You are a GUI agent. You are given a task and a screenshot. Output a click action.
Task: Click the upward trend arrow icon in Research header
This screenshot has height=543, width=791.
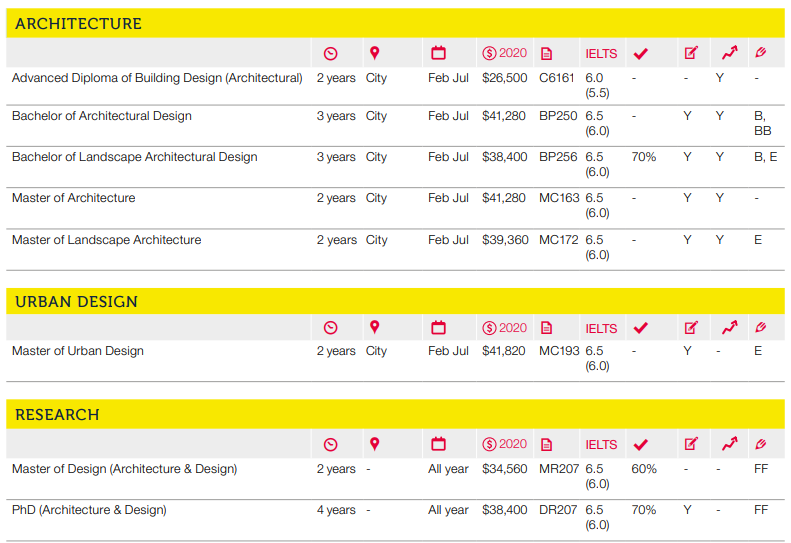pyautogui.click(x=729, y=444)
